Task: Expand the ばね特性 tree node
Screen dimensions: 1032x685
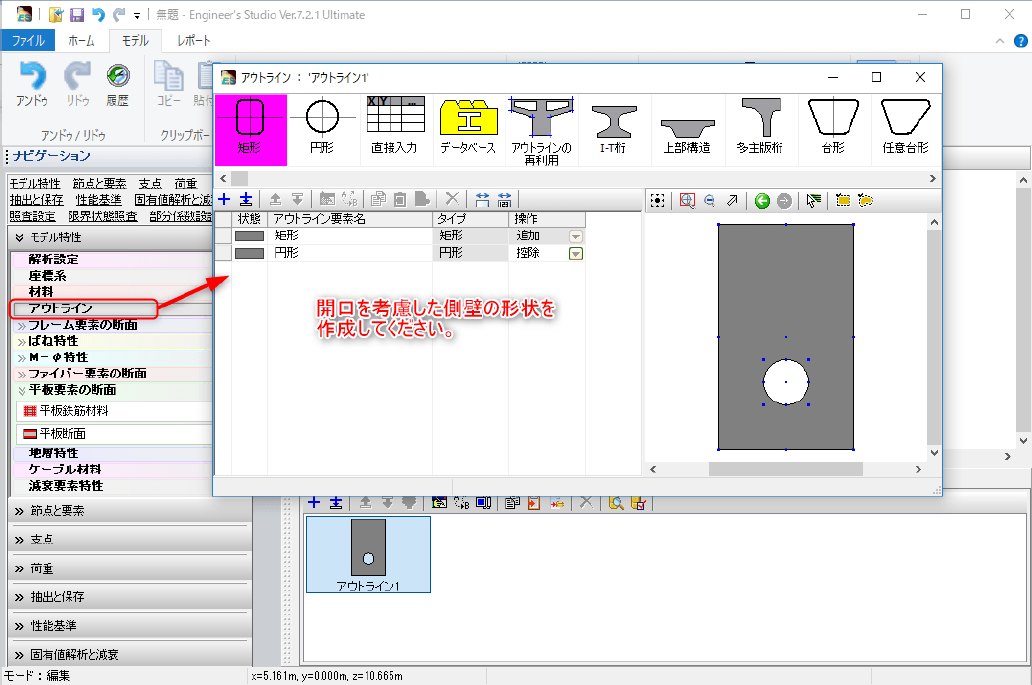Action: tap(22, 342)
